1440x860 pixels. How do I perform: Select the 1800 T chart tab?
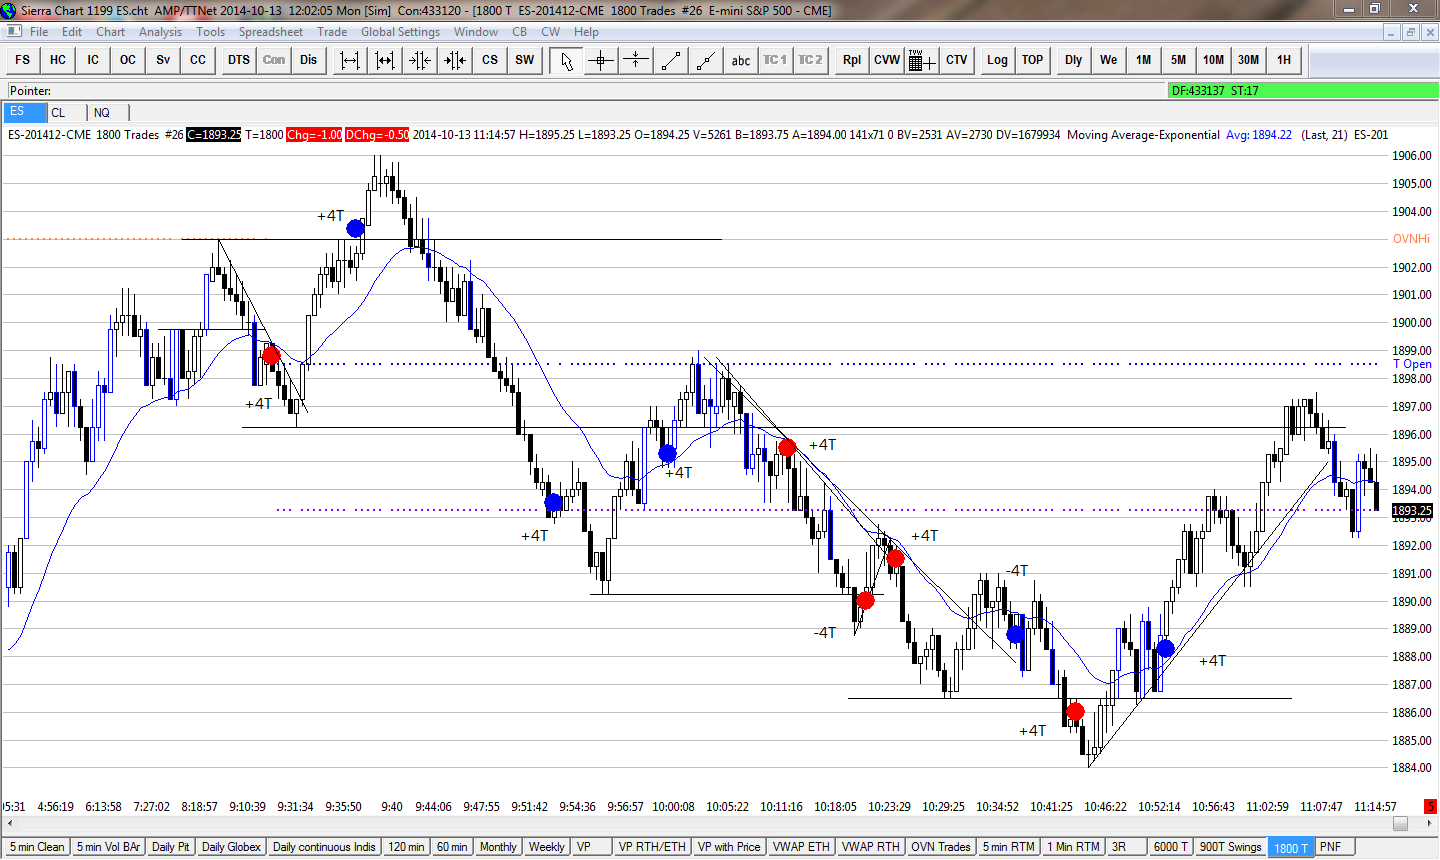tap(1291, 847)
